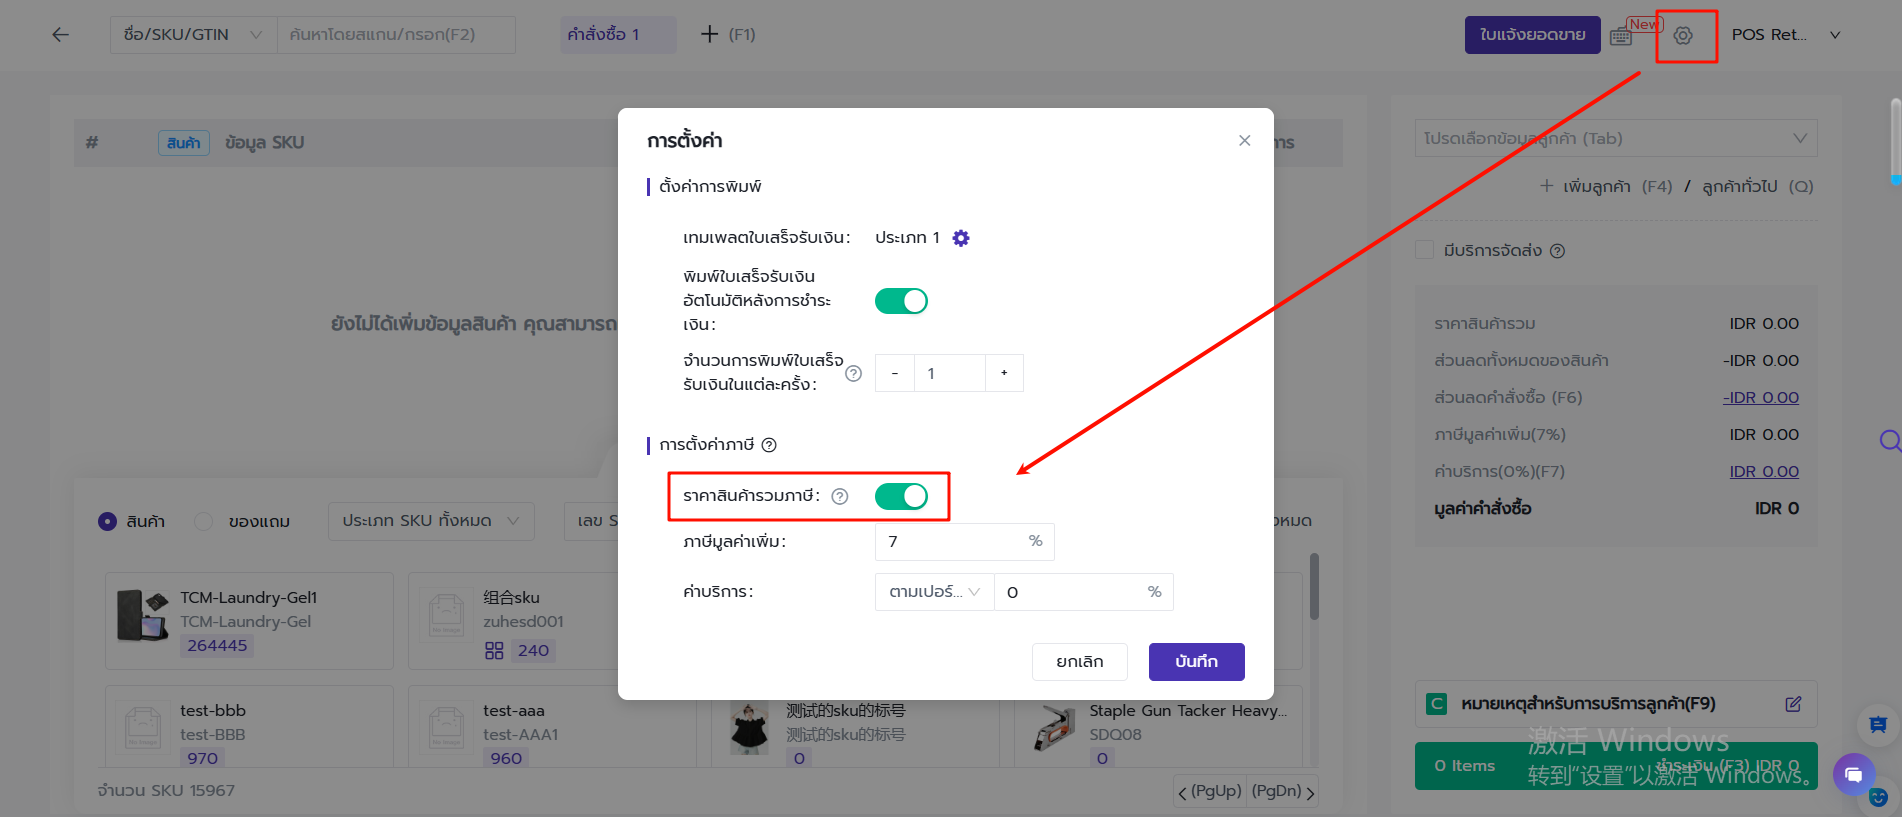This screenshot has height=817, width=1902.
Task: Check the มีบริการจัดส่ง delivery checkbox
Action: [1425, 250]
